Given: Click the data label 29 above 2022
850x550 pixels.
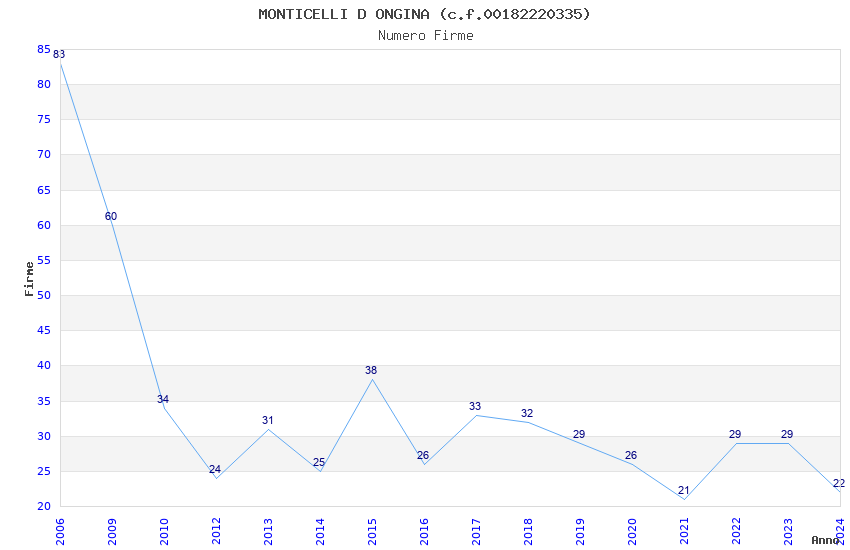Looking at the screenshot, I should (x=735, y=434).
